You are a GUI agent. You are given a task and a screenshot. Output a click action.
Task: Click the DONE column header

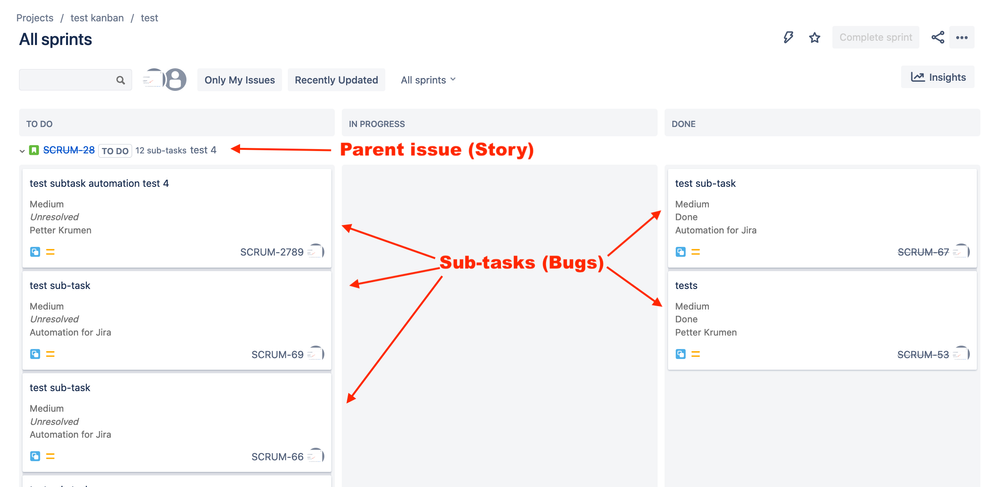[822, 123]
